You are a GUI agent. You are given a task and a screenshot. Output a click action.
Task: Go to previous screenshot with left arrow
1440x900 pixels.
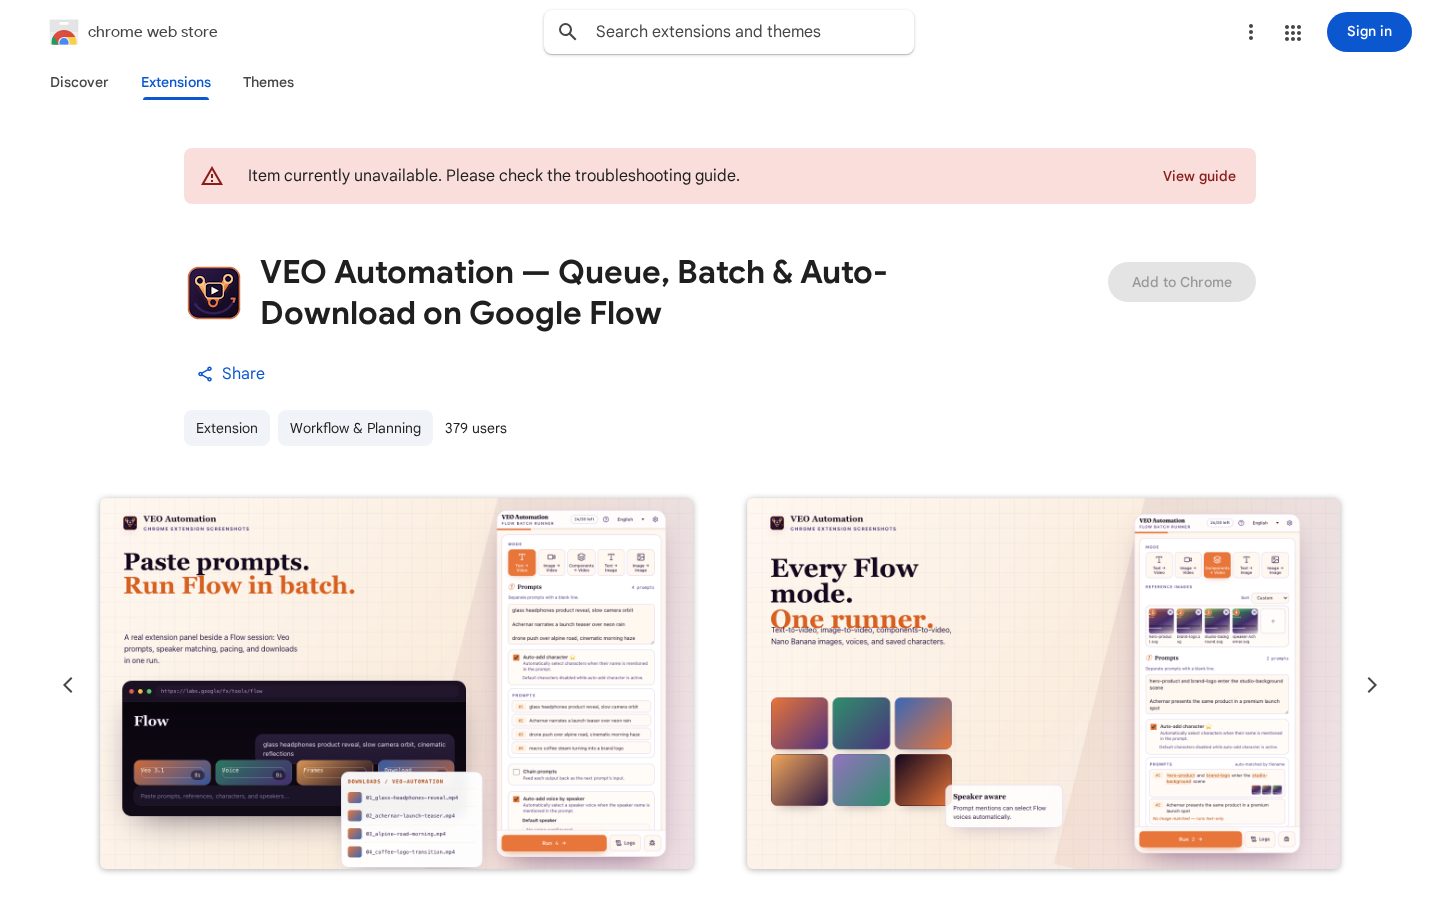tap(68, 685)
